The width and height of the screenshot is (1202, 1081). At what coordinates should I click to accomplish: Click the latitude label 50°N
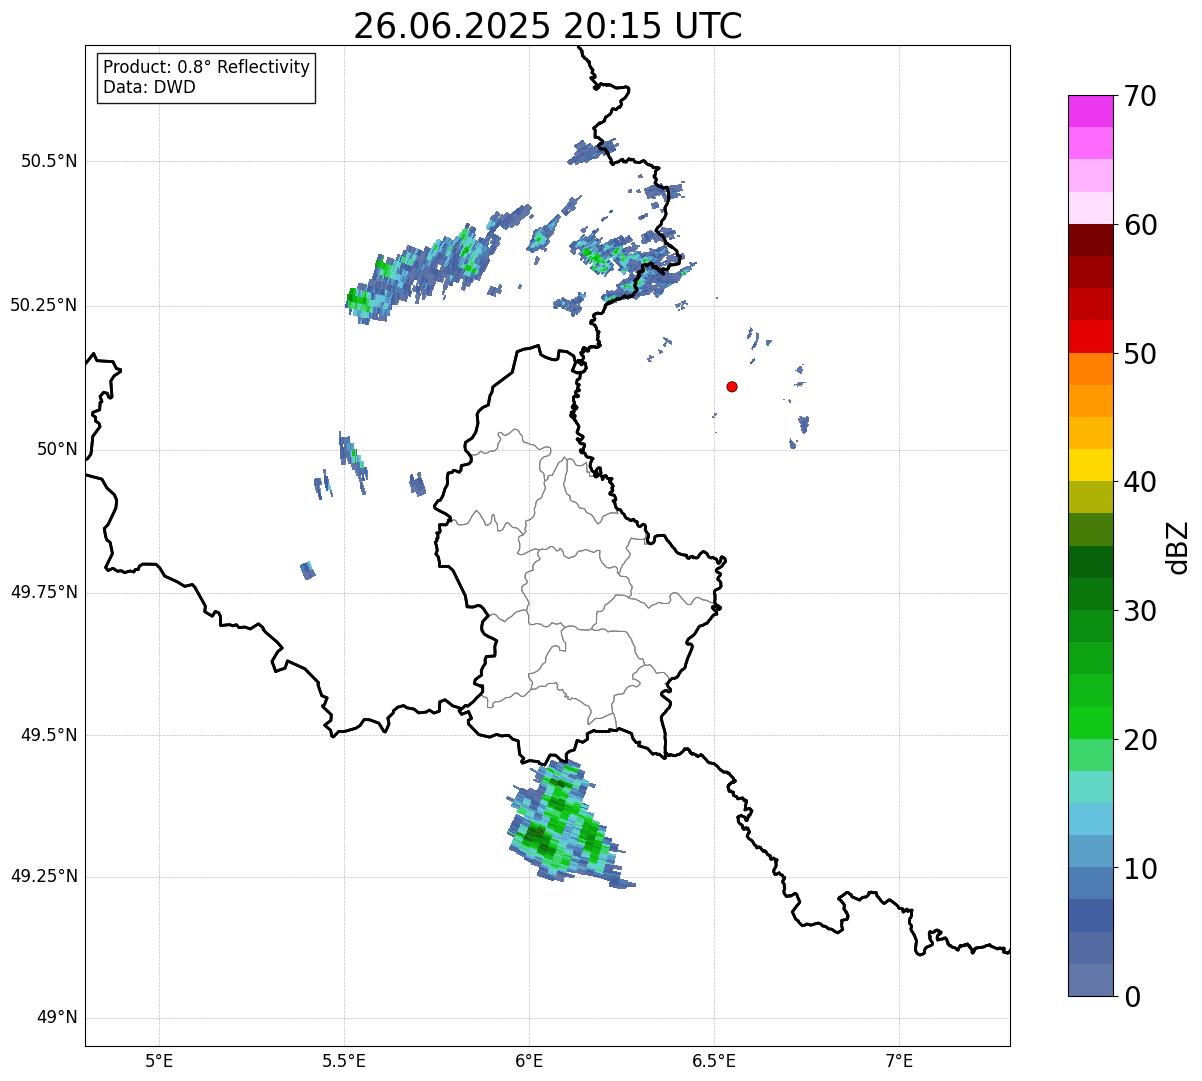coord(57,449)
